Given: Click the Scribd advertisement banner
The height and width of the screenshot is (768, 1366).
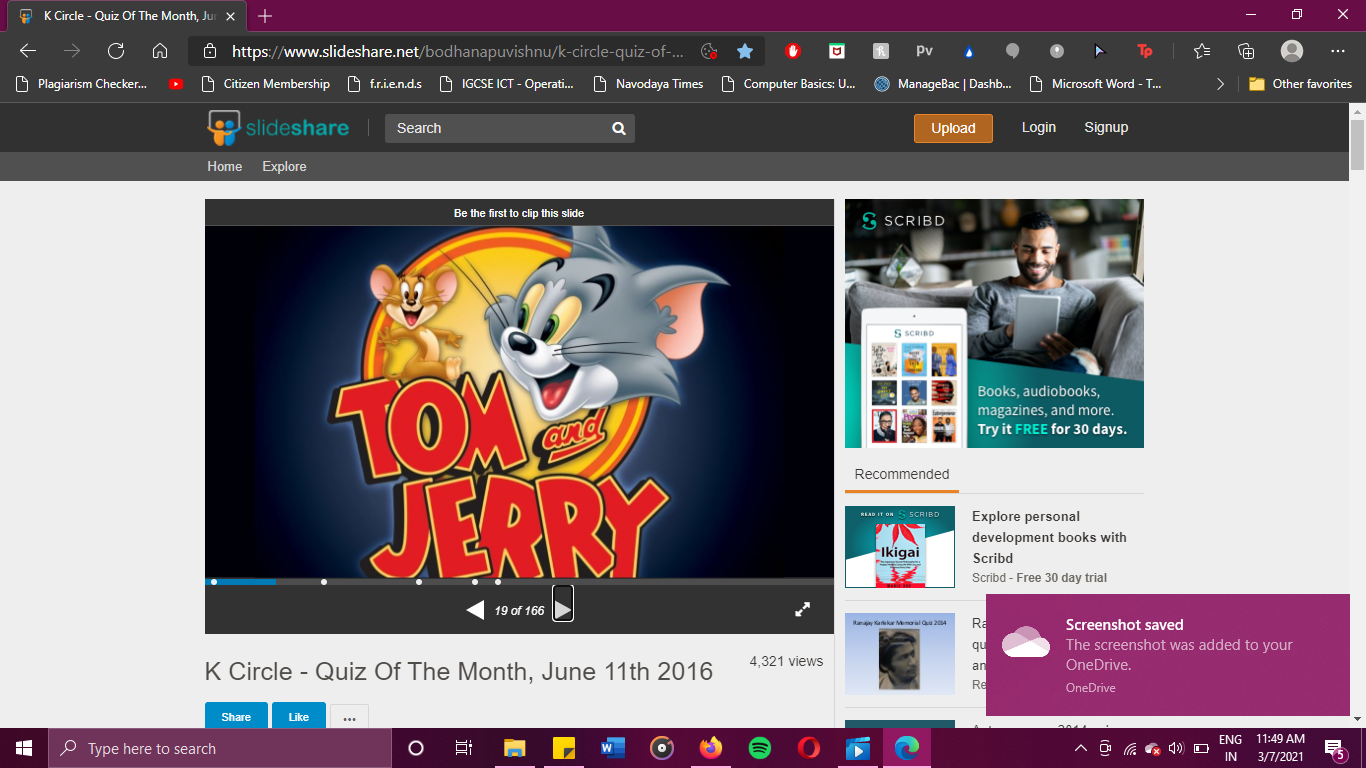Looking at the screenshot, I should click(x=994, y=323).
